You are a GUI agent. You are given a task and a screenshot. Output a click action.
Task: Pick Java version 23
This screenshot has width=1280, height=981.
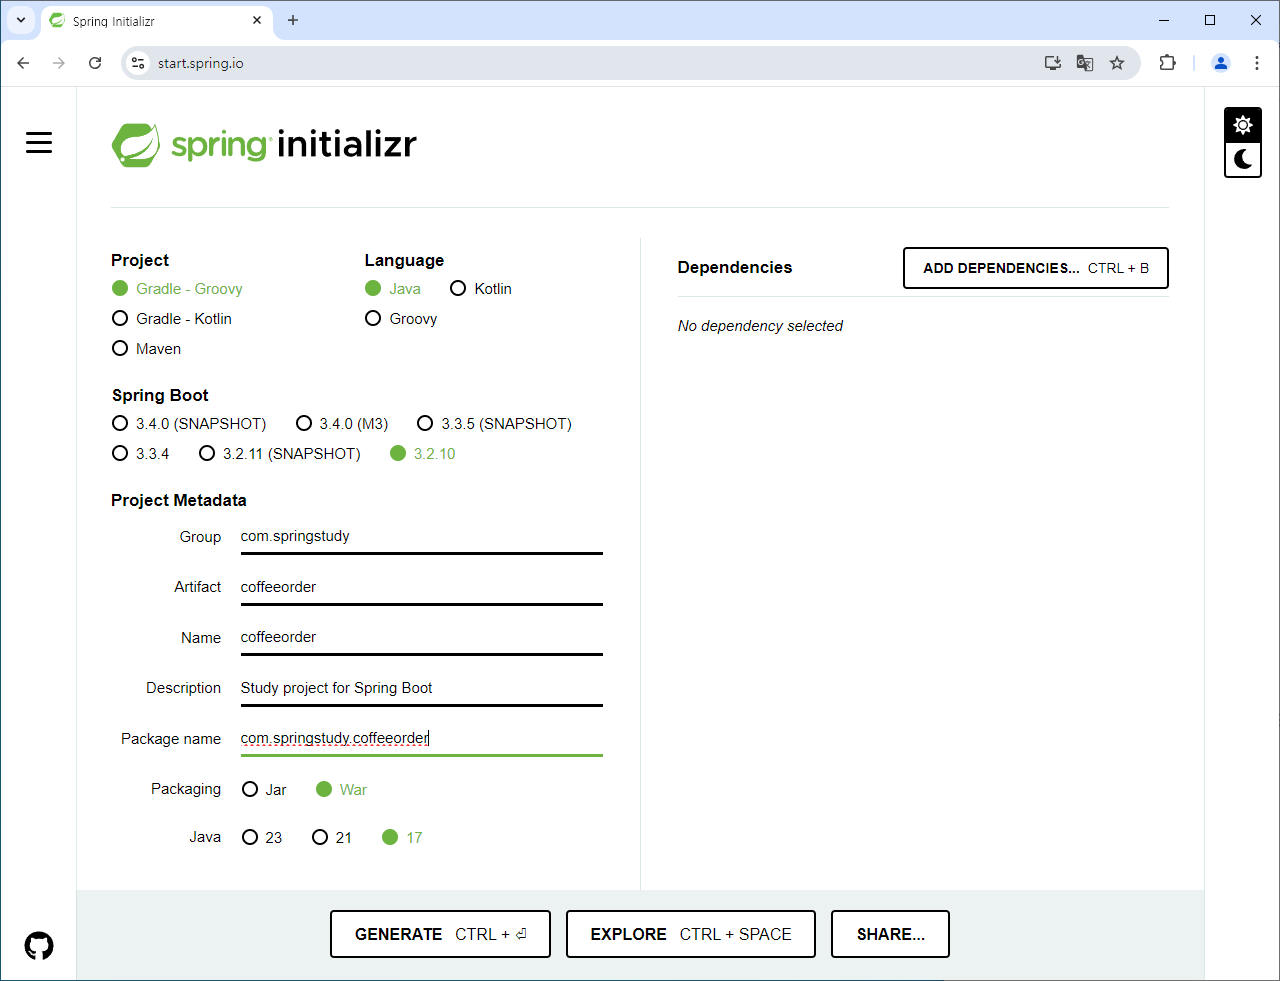(262, 837)
